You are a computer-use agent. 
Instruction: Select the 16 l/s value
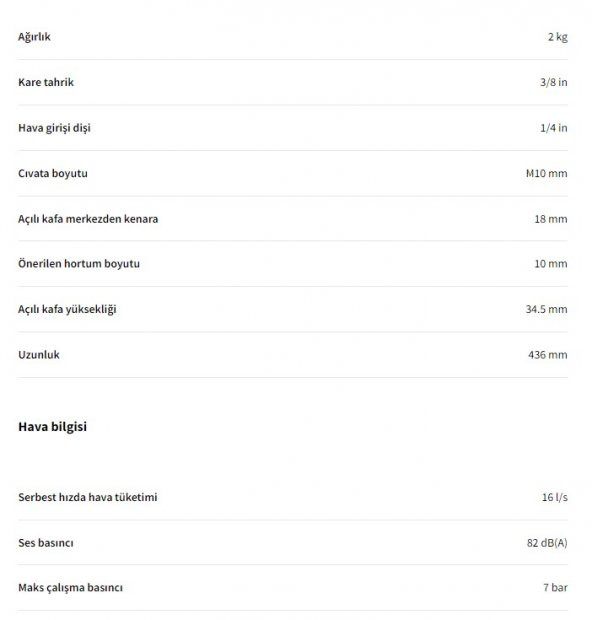tap(554, 497)
